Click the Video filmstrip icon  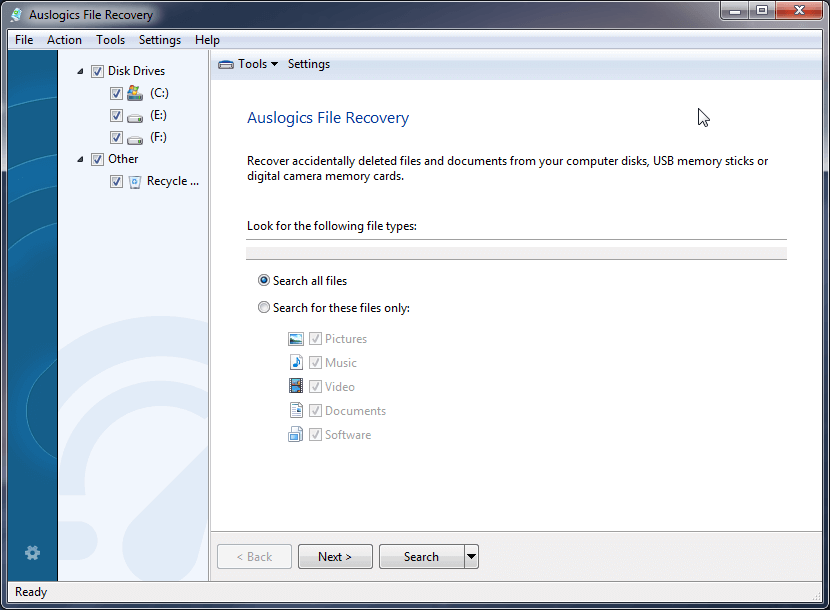tap(296, 387)
